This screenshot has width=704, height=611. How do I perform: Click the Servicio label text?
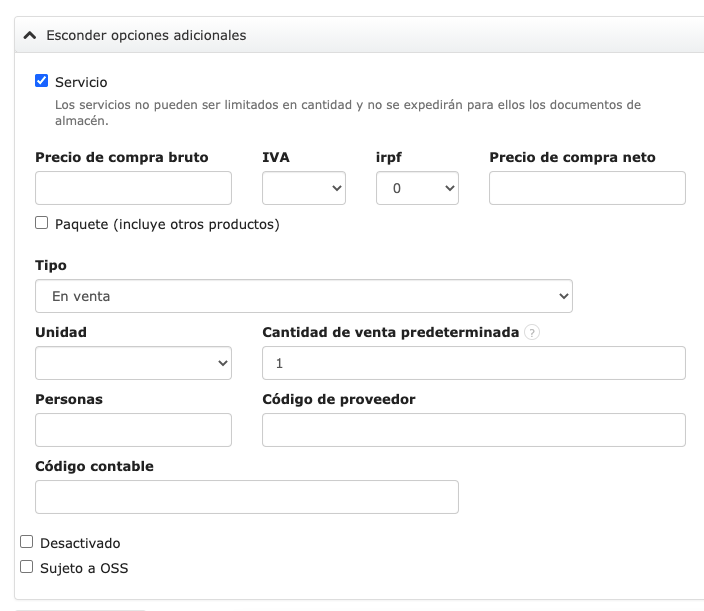(81, 82)
